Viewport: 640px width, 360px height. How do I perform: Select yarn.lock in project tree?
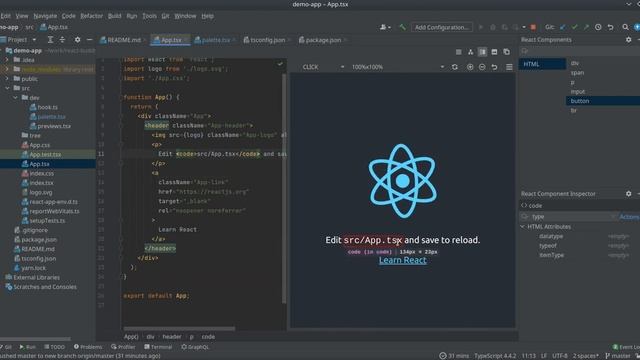(30, 268)
